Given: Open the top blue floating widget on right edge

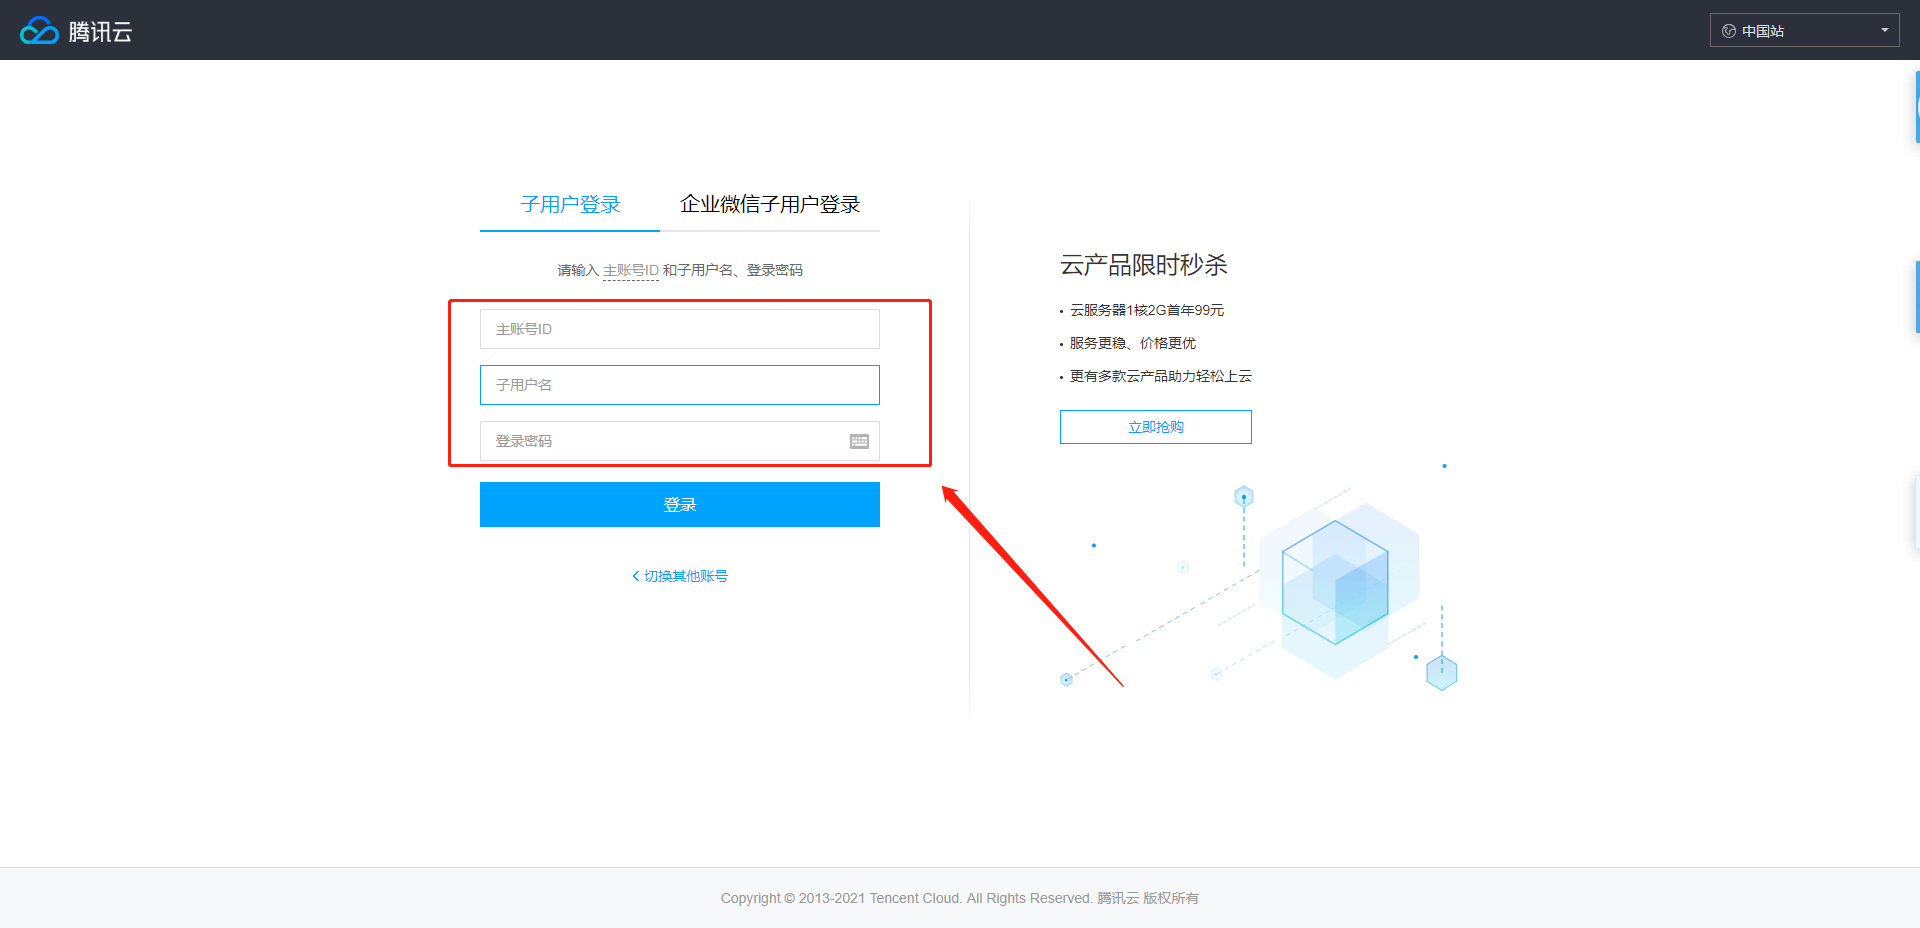Looking at the screenshot, I should coord(1916,107).
